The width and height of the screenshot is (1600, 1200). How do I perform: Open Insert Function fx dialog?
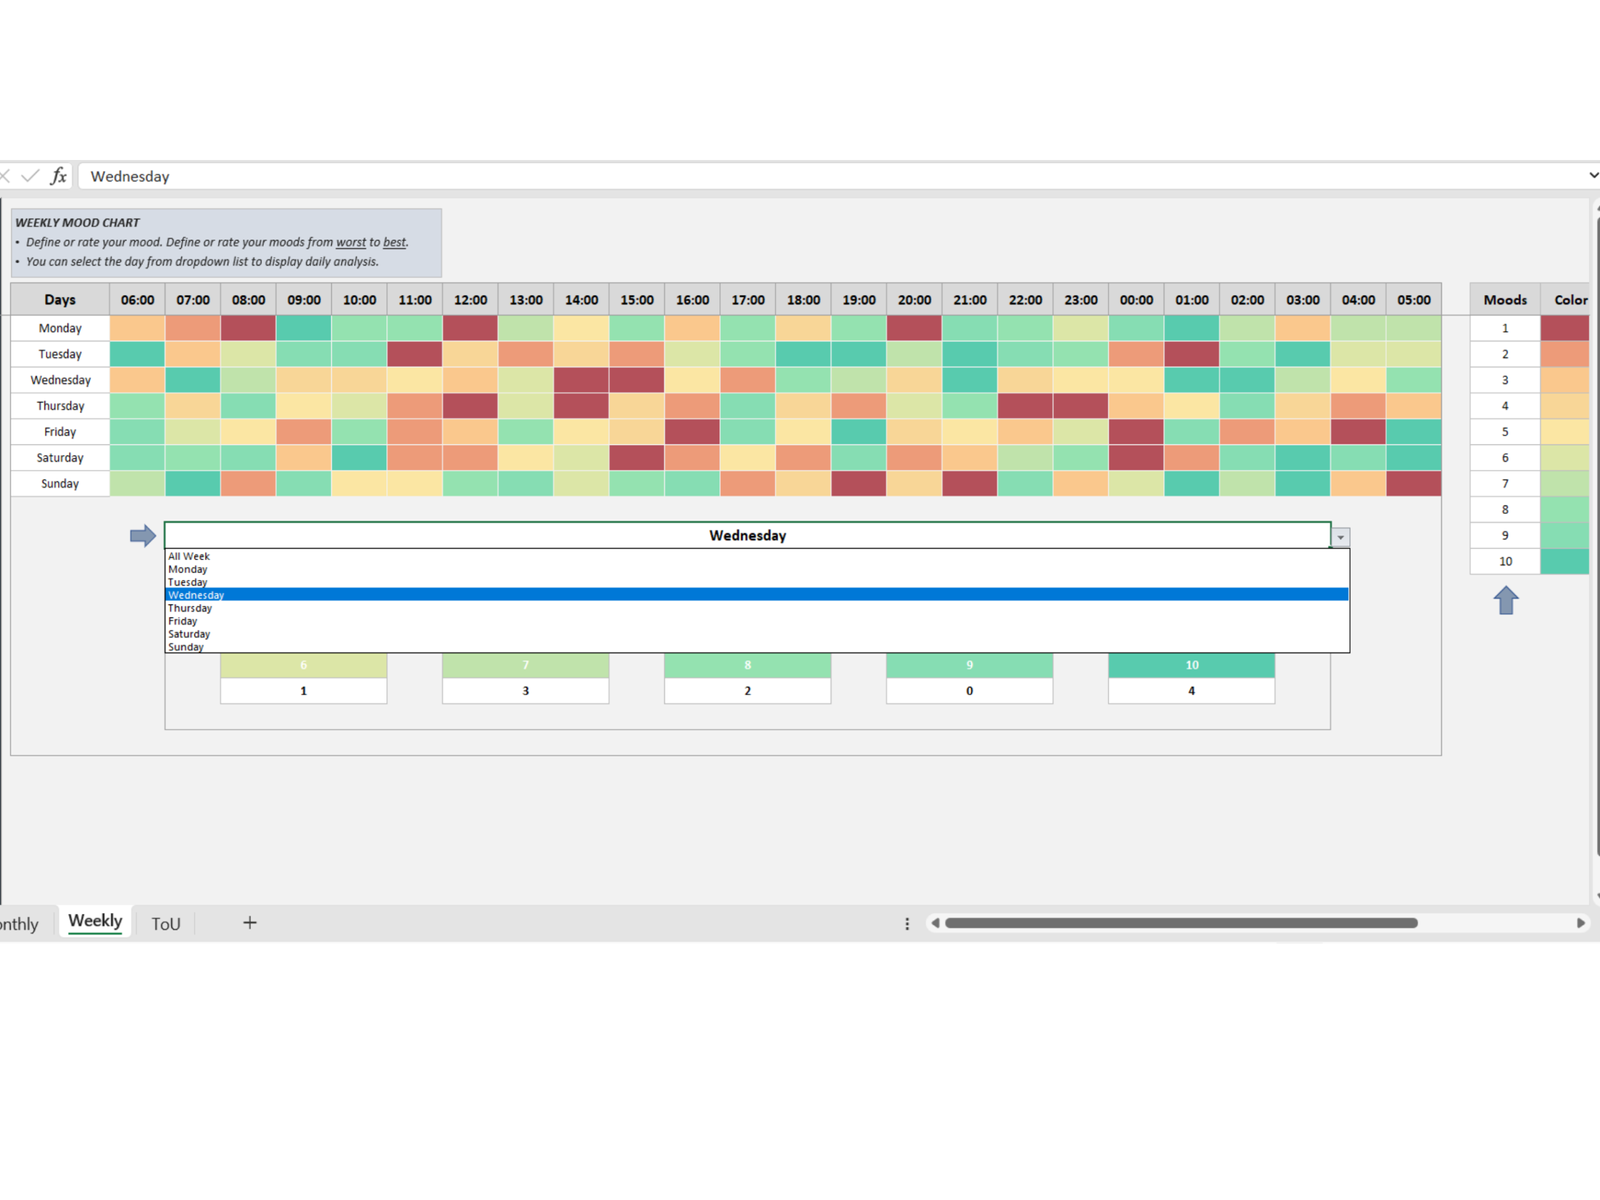pyautogui.click(x=59, y=176)
